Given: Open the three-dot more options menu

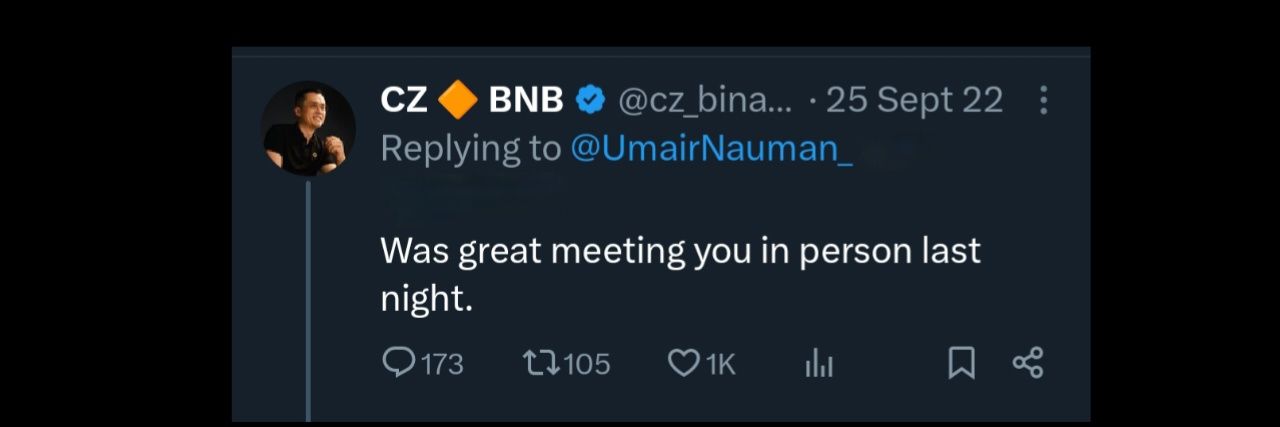Looking at the screenshot, I should point(1043,100).
